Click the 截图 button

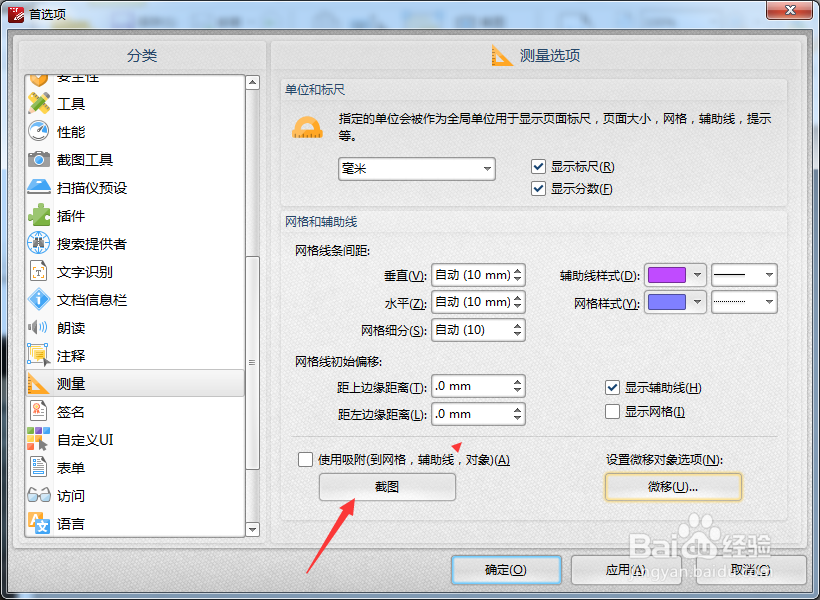pos(387,487)
